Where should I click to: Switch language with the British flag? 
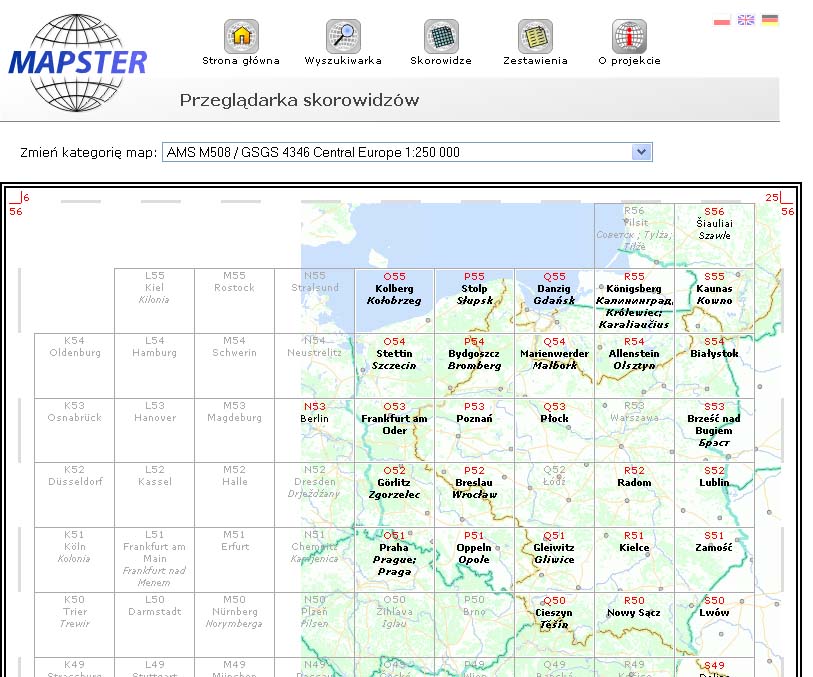tap(746, 20)
